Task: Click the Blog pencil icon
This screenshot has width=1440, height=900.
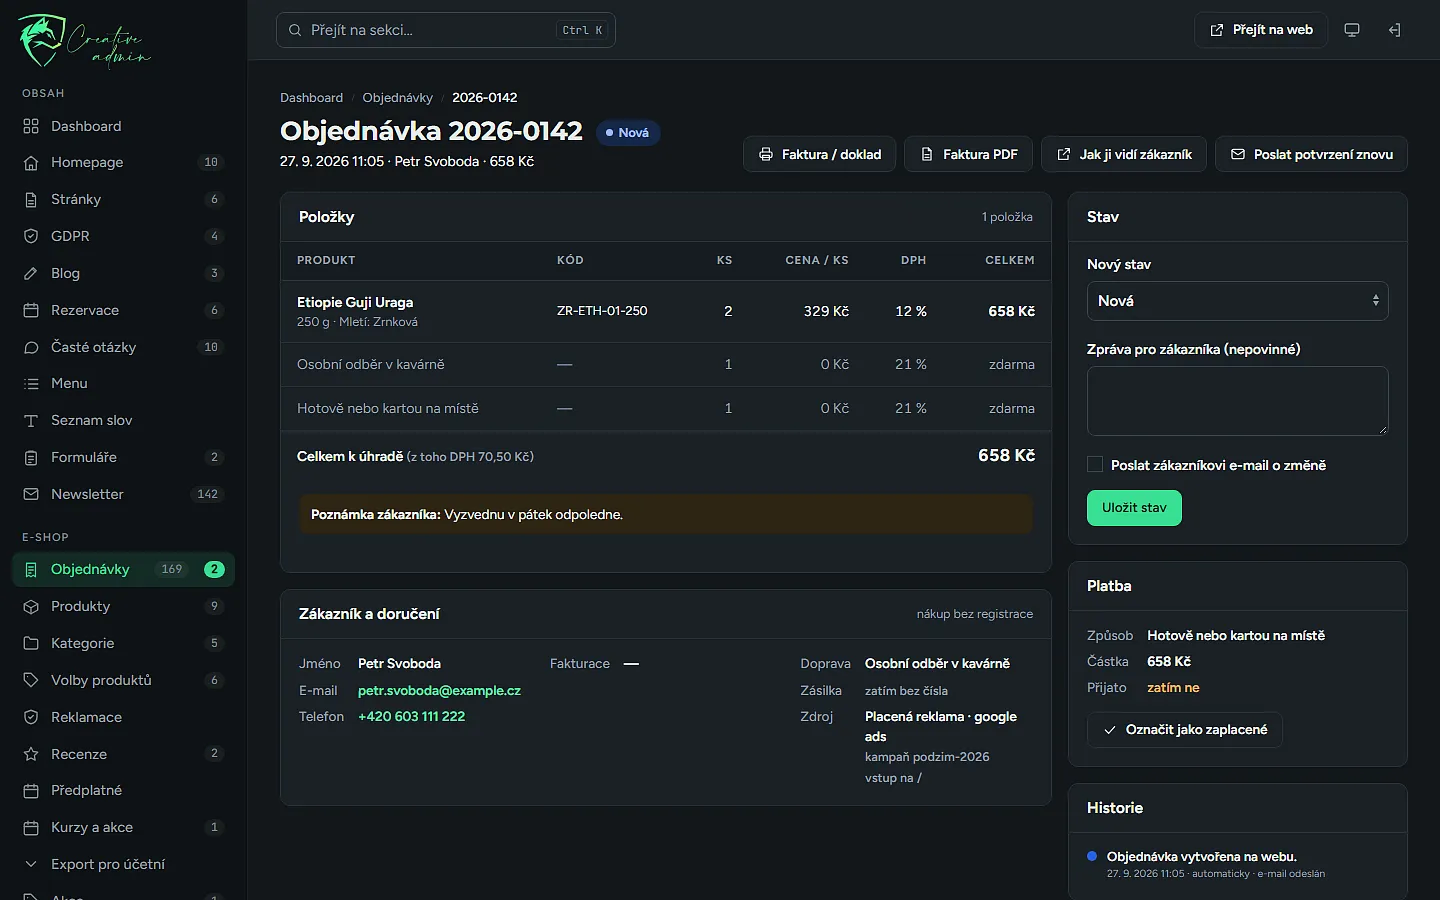Action: tap(31, 273)
